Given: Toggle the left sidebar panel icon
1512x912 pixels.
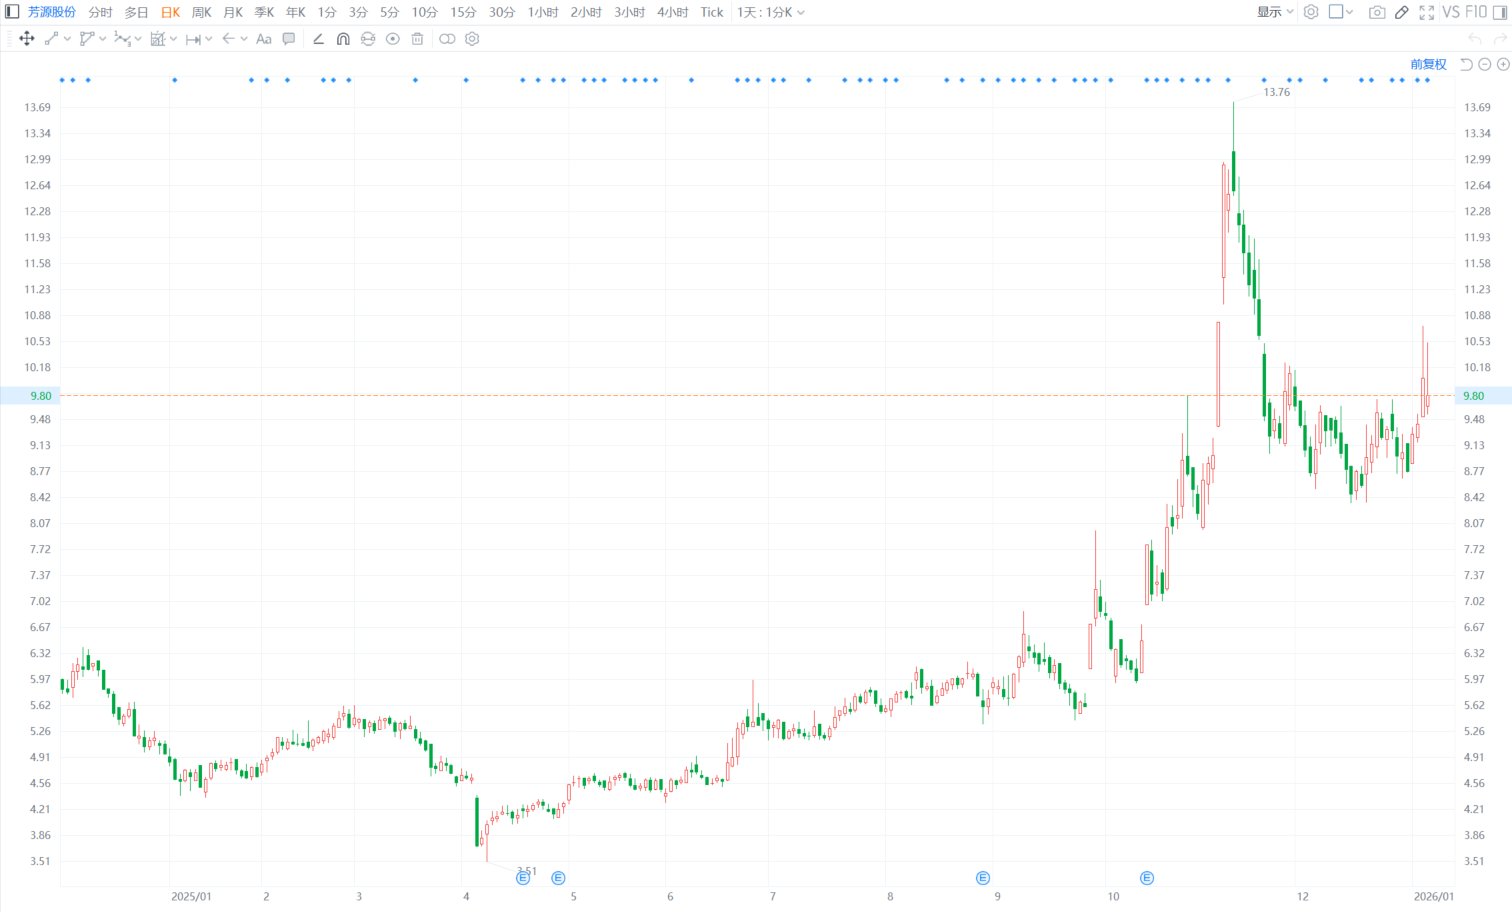Looking at the screenshot, I should (12, 12).
